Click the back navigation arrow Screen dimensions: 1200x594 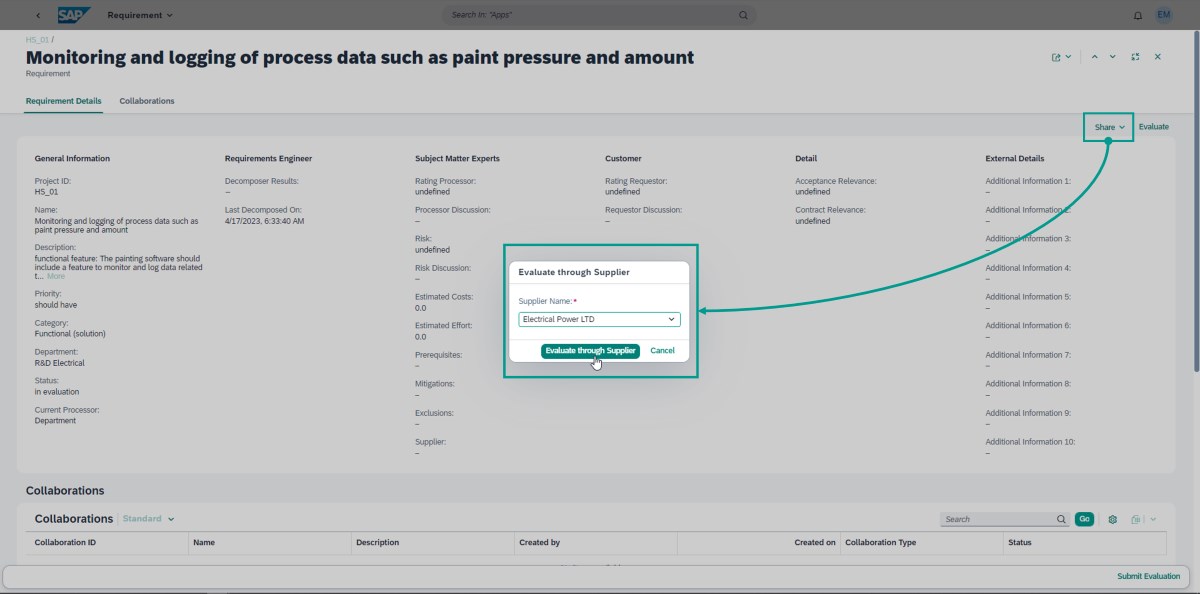pos(38,15)
